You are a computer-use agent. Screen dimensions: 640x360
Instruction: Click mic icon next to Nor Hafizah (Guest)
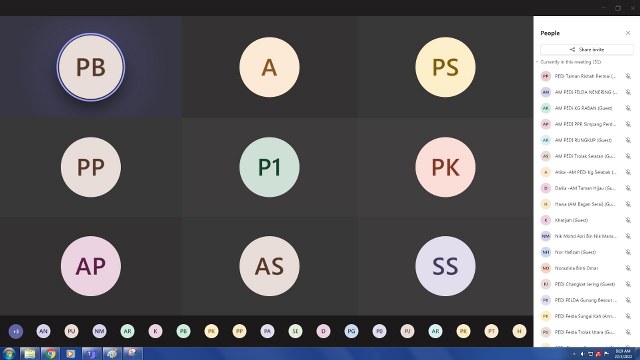coord(628,252)
